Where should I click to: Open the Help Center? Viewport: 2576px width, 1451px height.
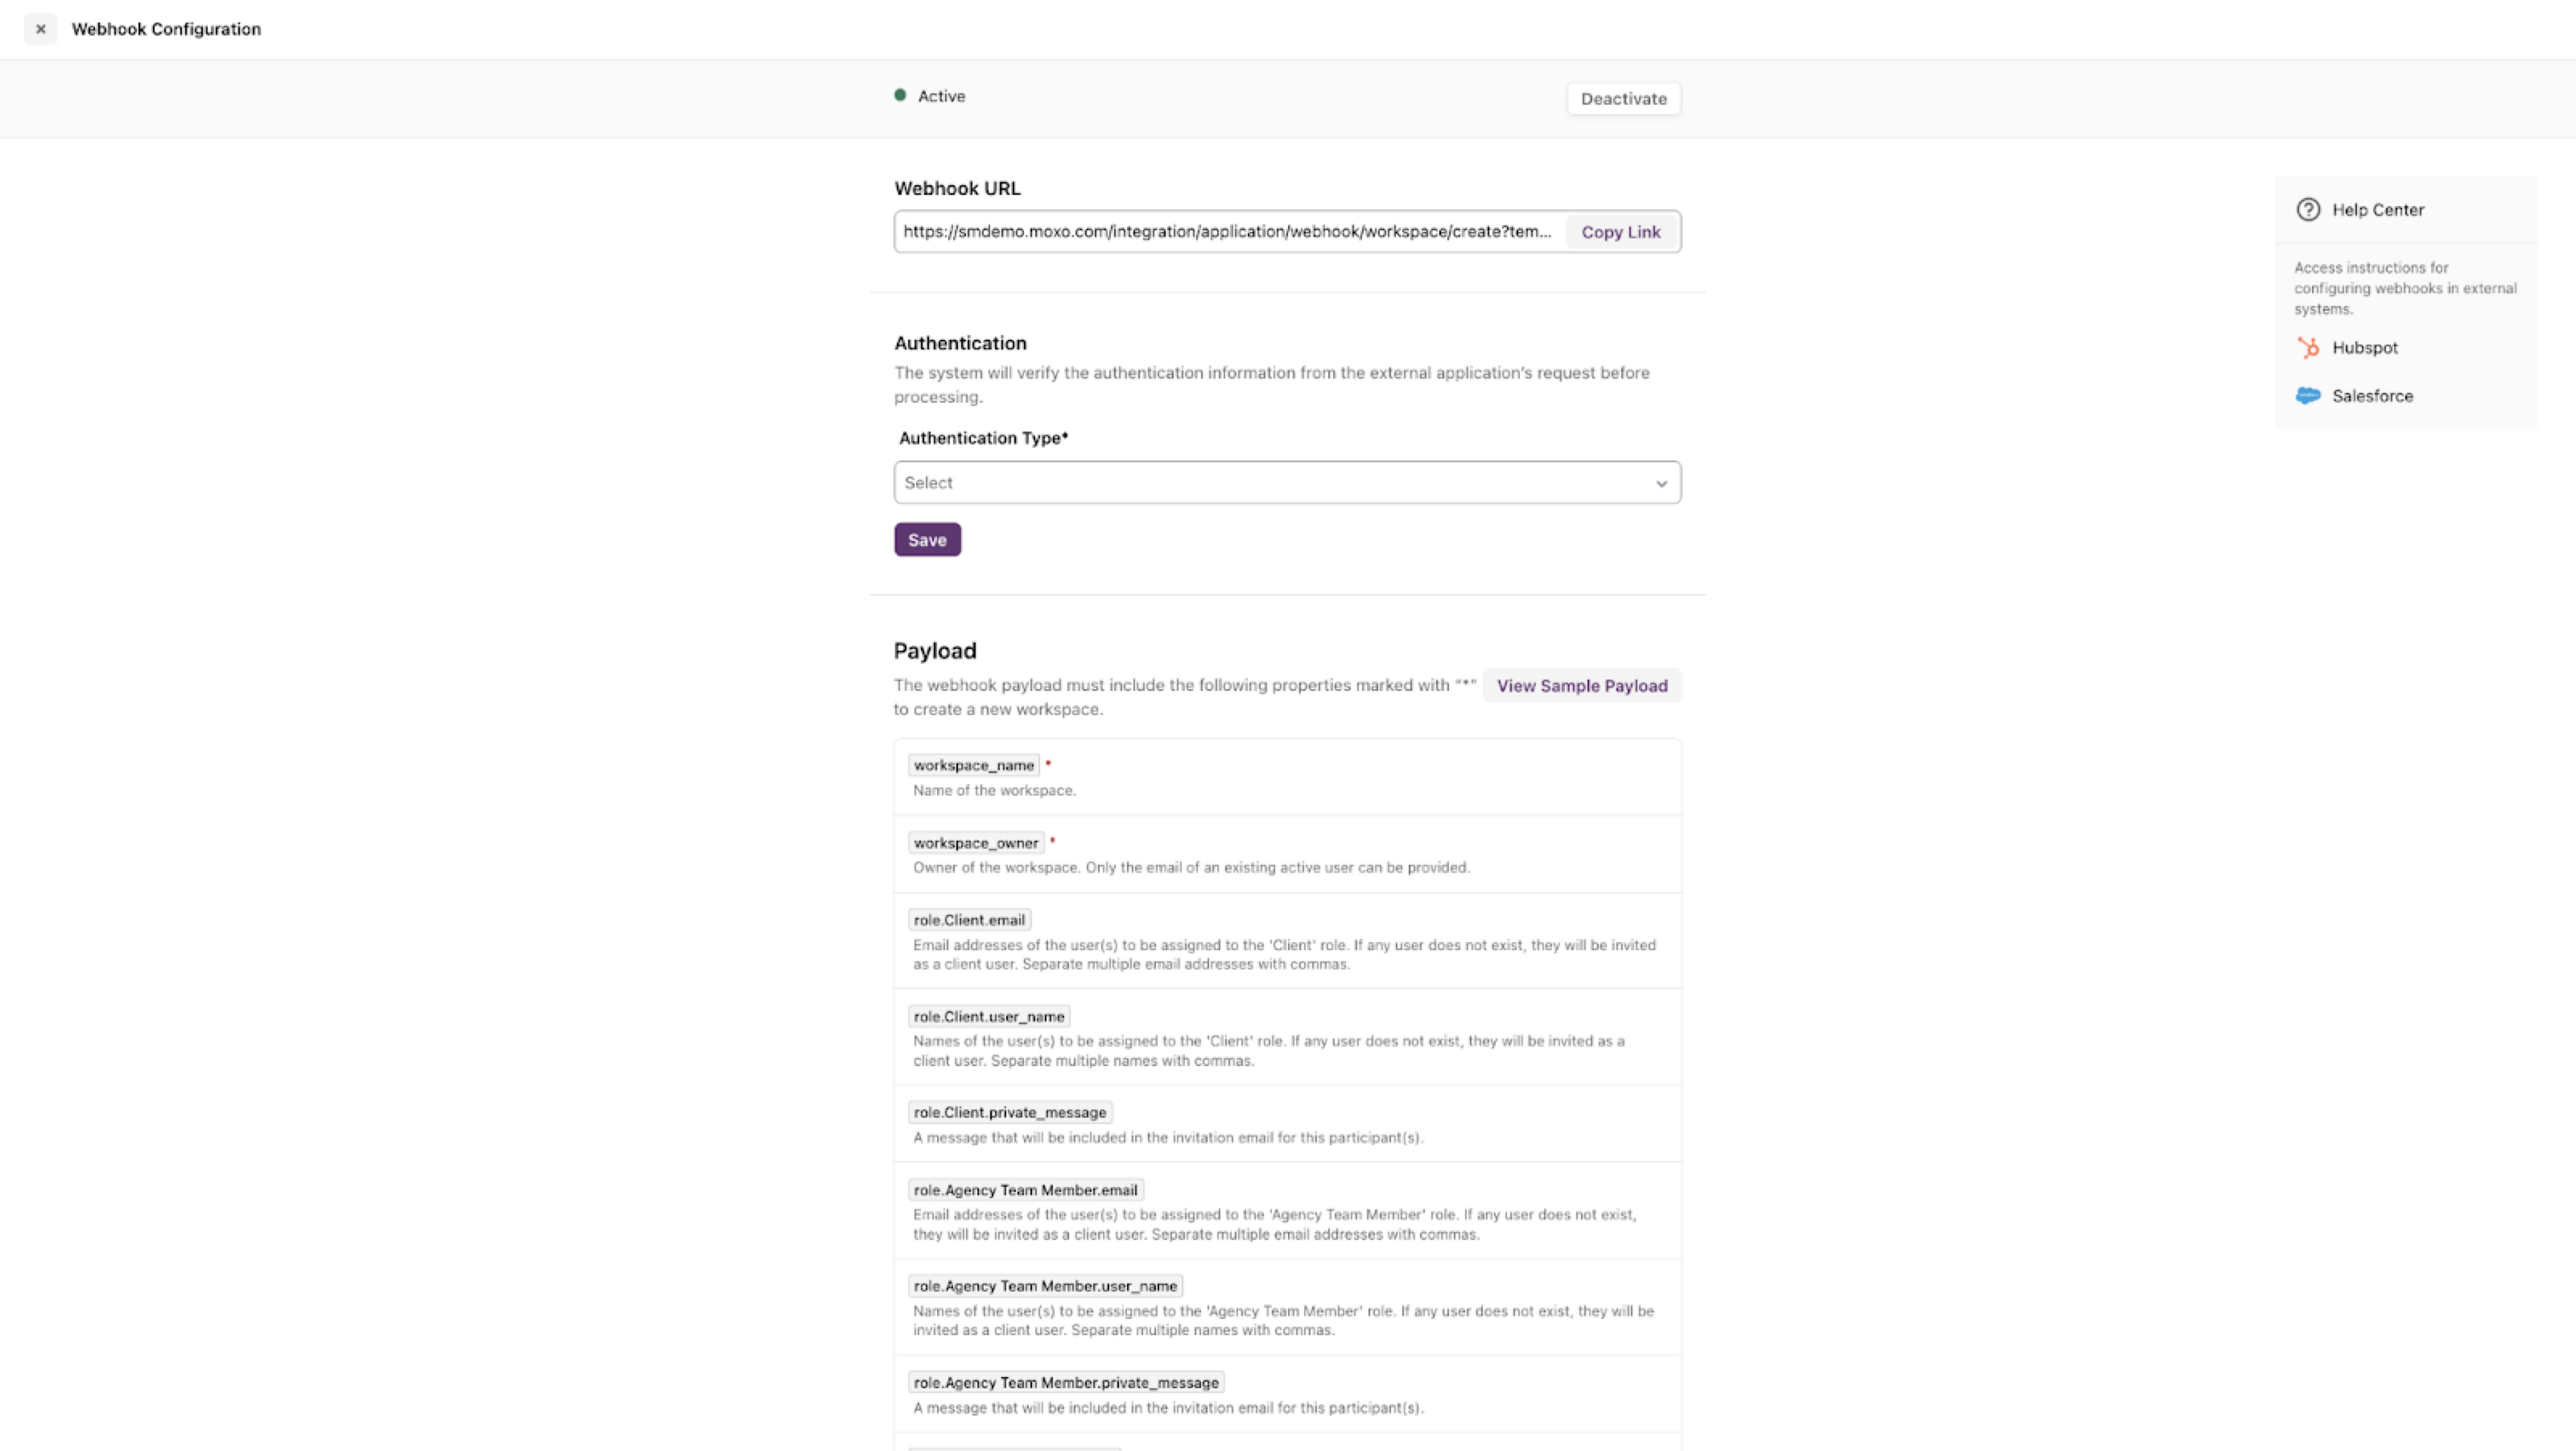pos(2378,210)
